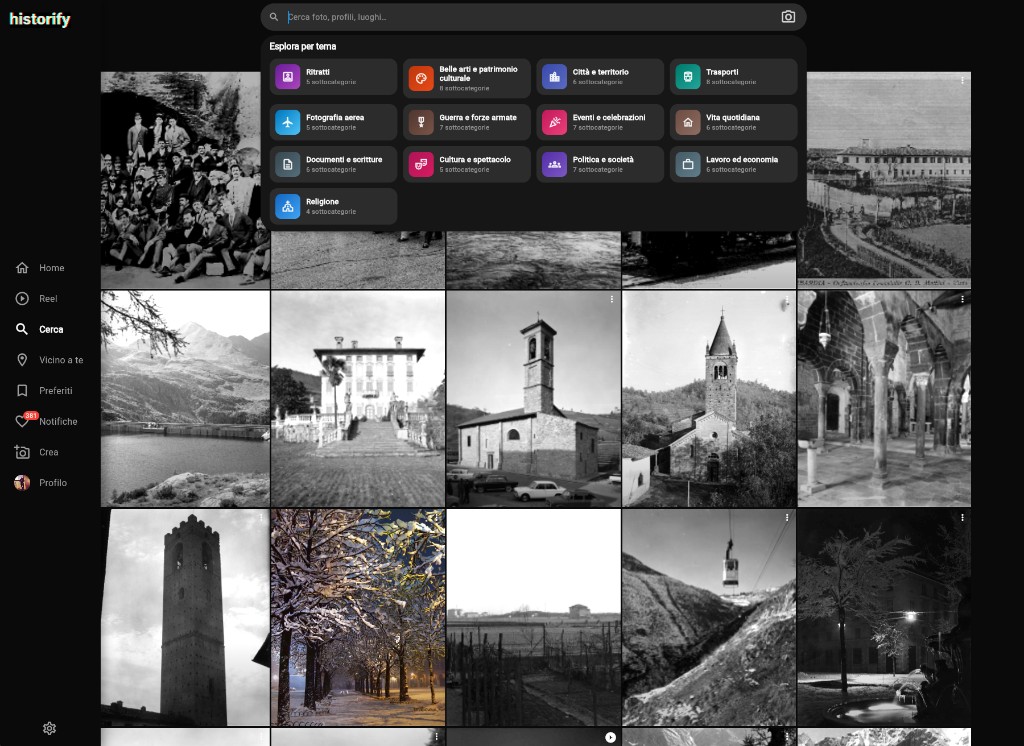This screenshot has height=746, width=1024.
Task: Open Trasporti theme text label
Action: pyautogui.click(x=722, y=72)
